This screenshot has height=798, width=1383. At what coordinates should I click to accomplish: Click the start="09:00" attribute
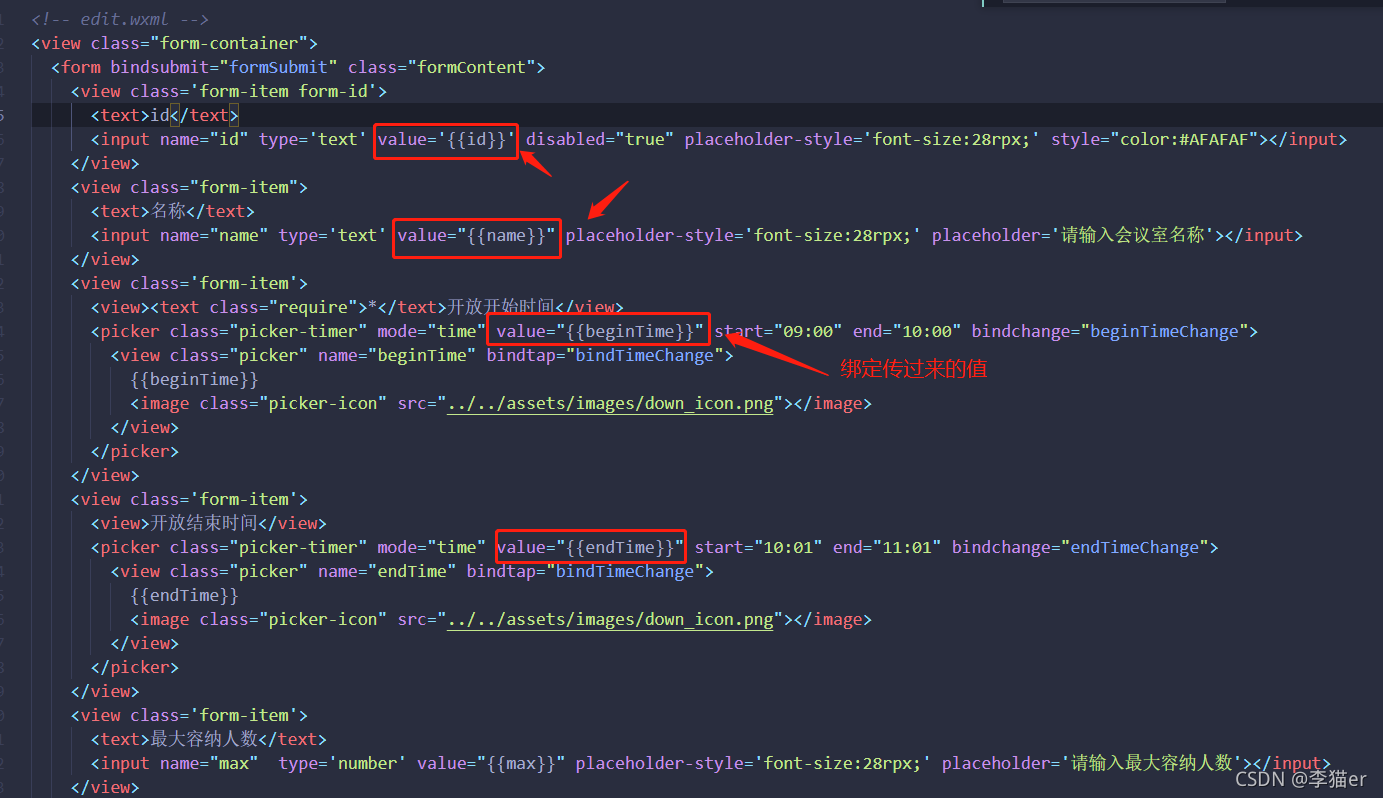coord(778,331)
